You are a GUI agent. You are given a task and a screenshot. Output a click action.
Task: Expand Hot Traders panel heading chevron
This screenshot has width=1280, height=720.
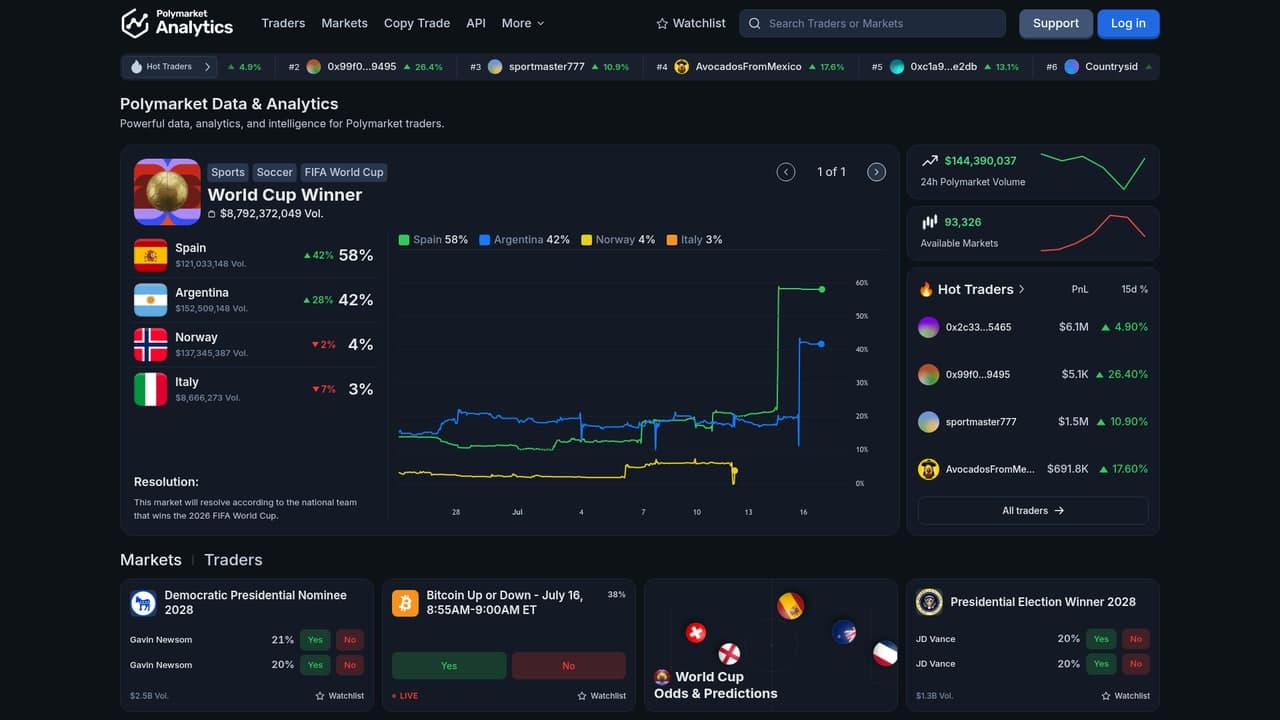tap(1021, 289)
